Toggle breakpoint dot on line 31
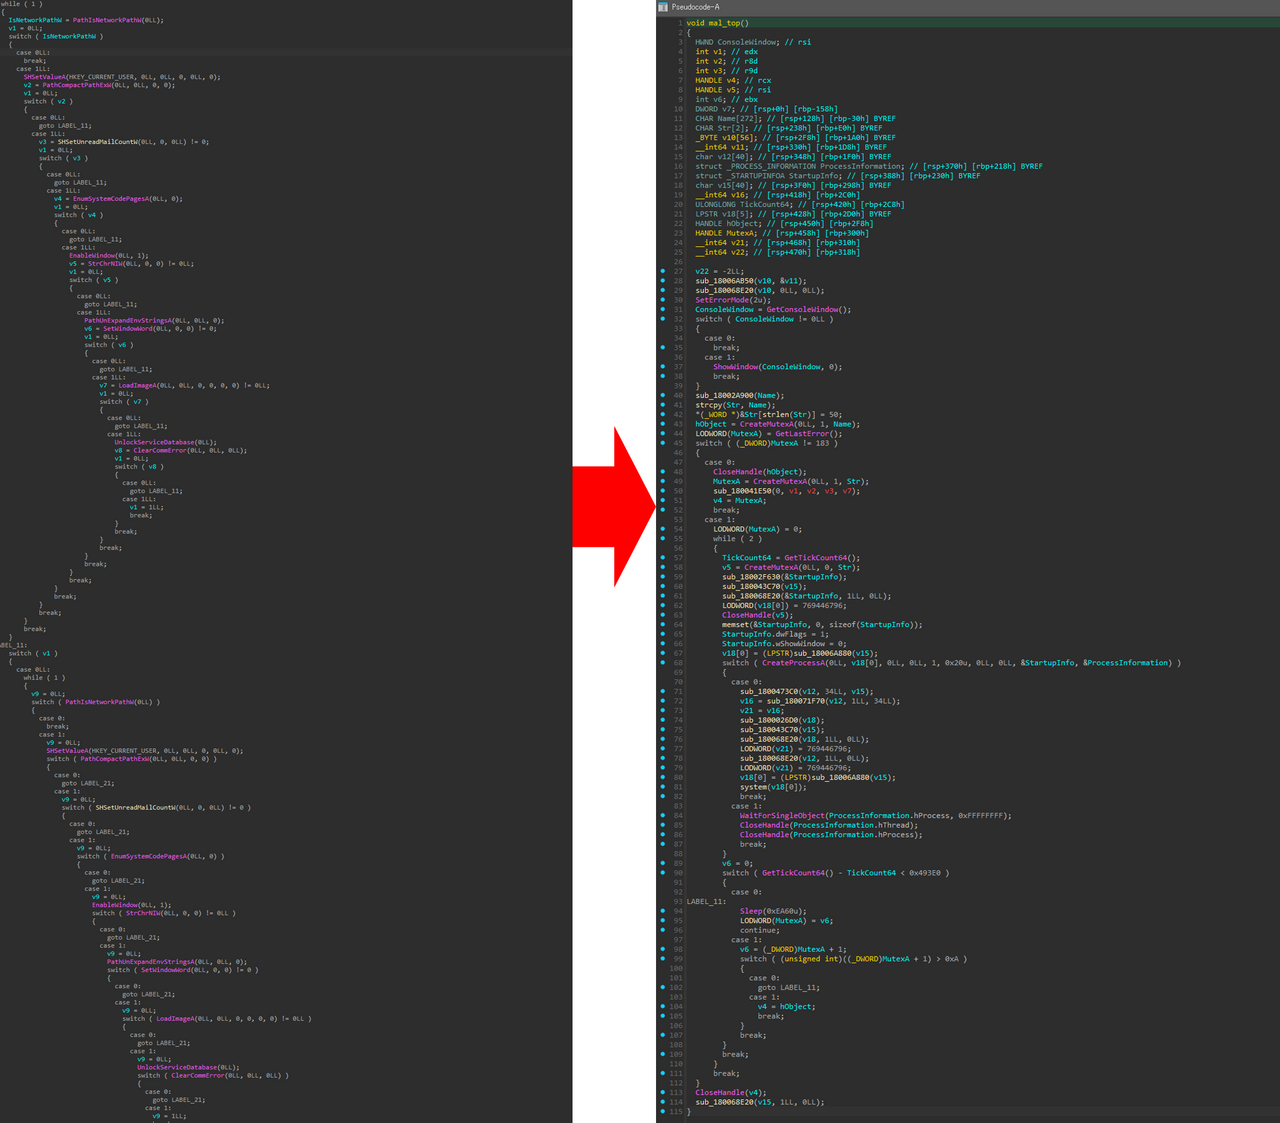 (662, 309)
